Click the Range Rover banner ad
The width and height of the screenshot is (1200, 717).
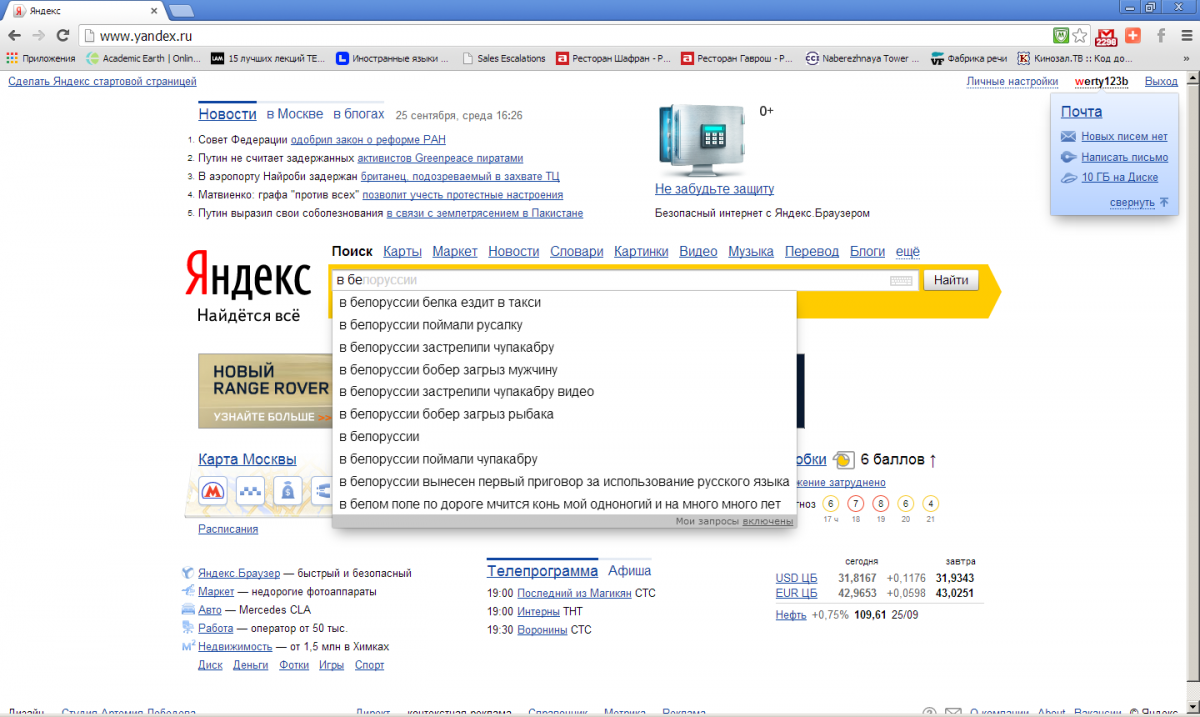[x=265, y=391]
